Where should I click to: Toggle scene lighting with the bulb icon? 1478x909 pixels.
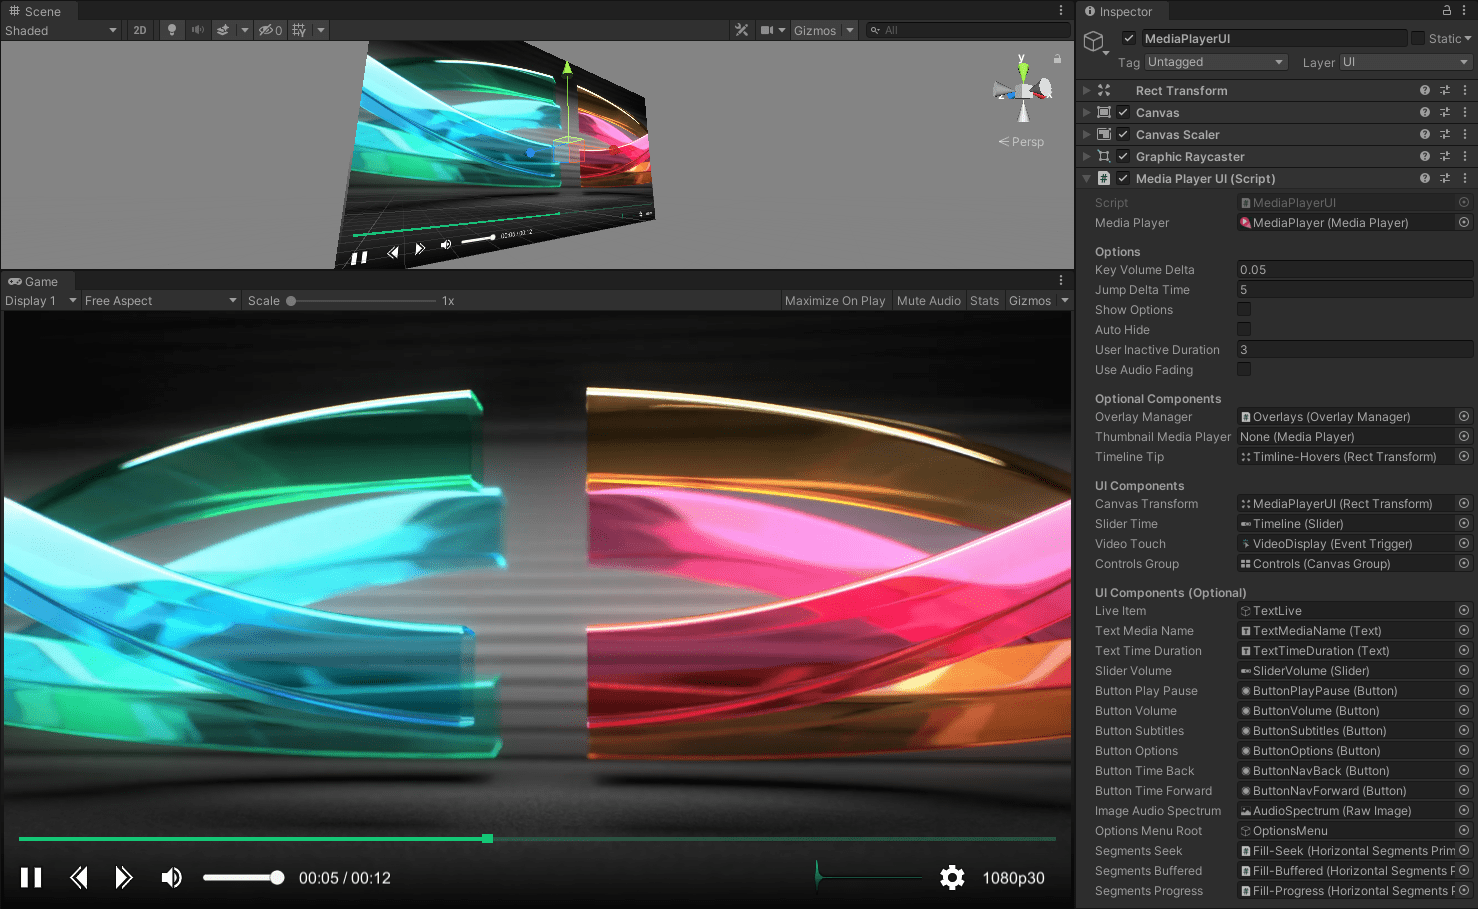point(170,30)
